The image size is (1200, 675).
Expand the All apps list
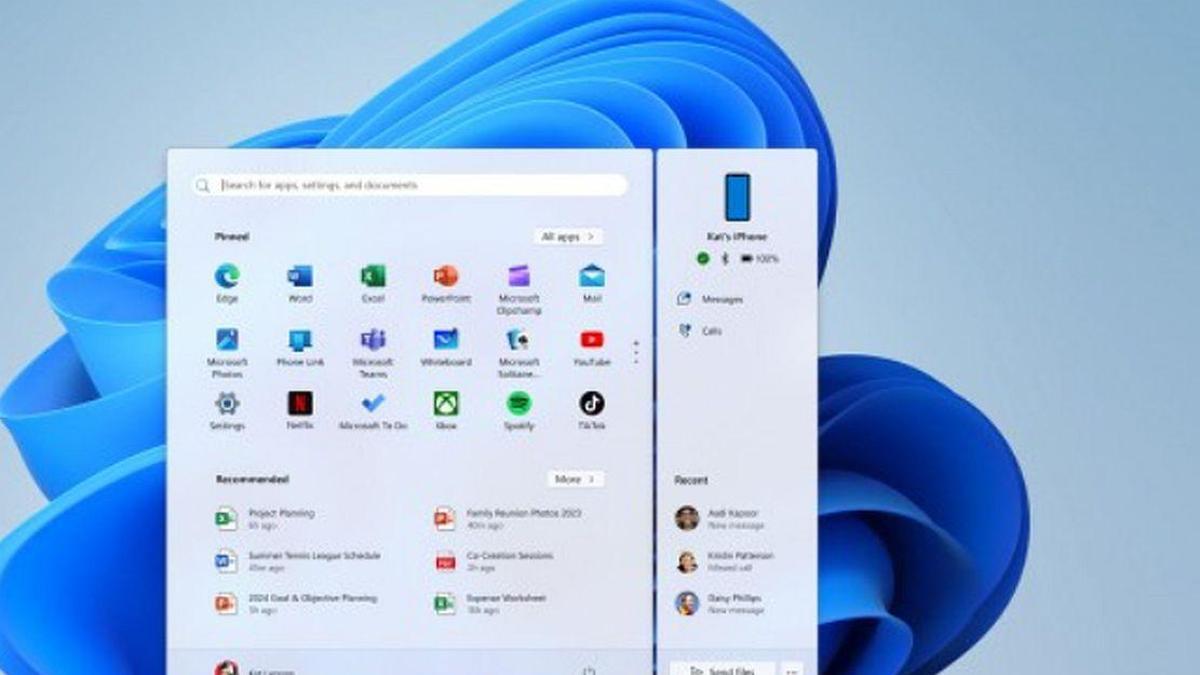click(568, 237)
